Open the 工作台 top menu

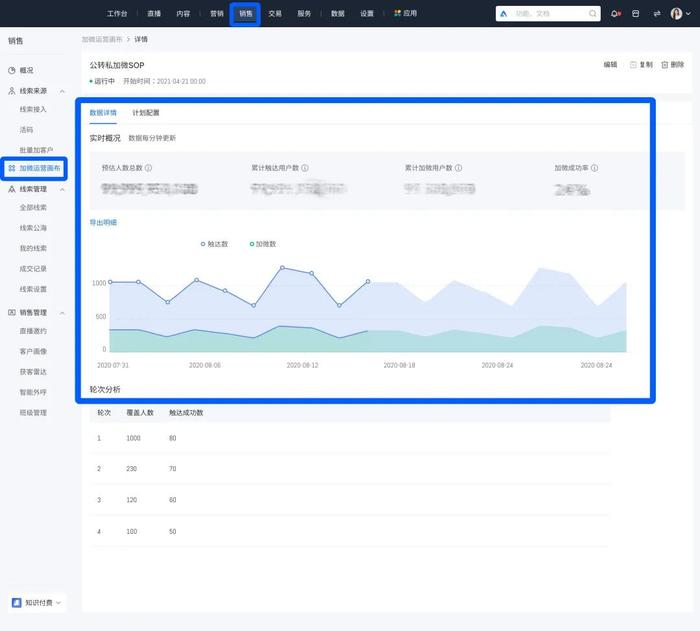tap(117, 13)
